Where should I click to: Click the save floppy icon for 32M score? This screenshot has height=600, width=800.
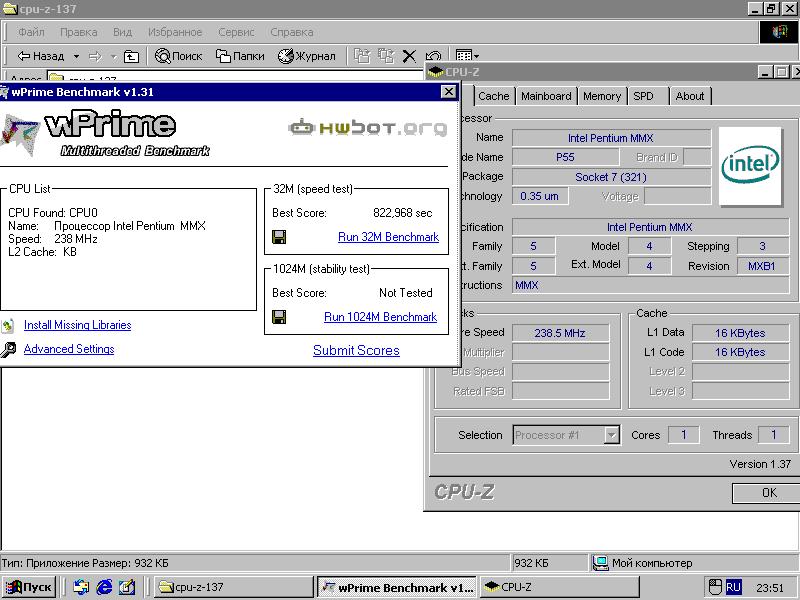(x=279, y=237)
